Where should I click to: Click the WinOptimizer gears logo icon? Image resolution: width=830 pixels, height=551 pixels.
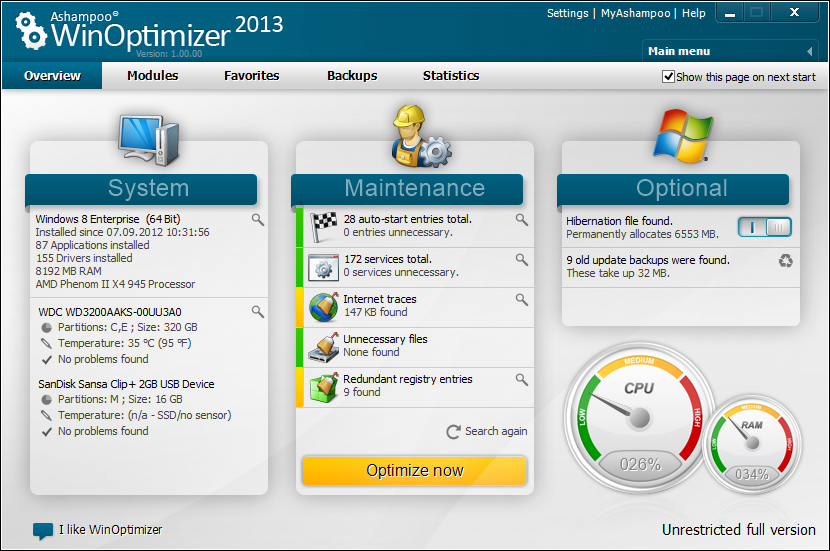[31, 31]
